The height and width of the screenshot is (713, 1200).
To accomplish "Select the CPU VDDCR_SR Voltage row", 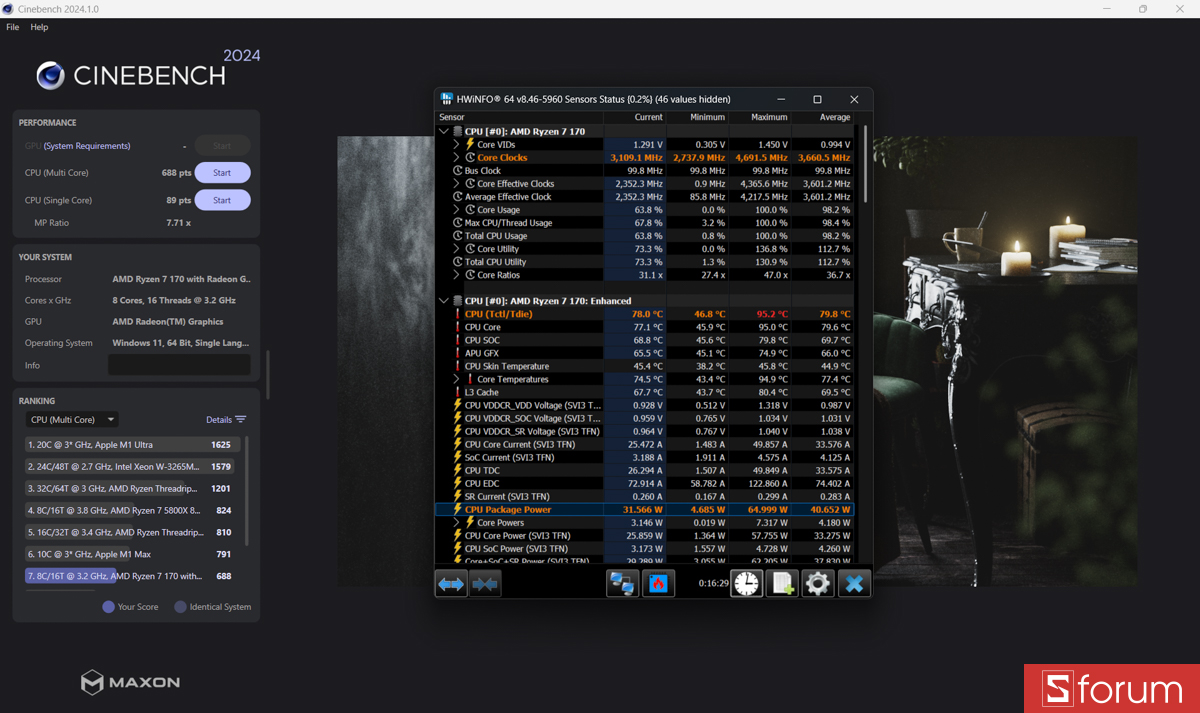I will pyautogui.click(x=645, y=431).
